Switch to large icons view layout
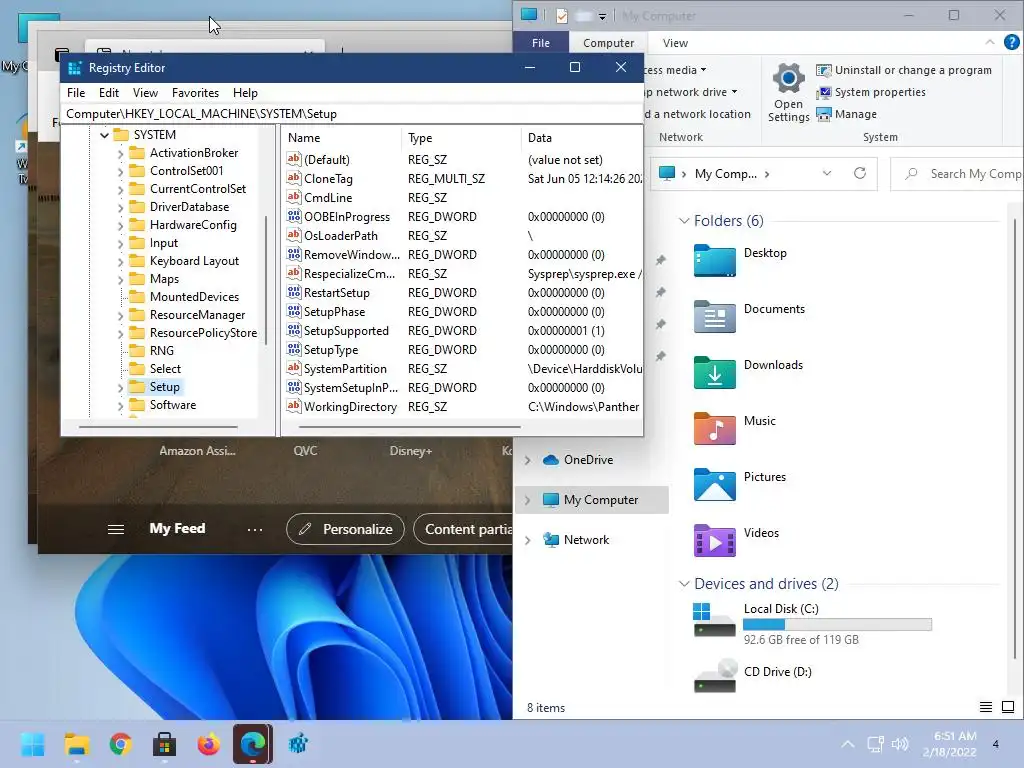Screen dimensions: 1024x768 coord(1008,707)
